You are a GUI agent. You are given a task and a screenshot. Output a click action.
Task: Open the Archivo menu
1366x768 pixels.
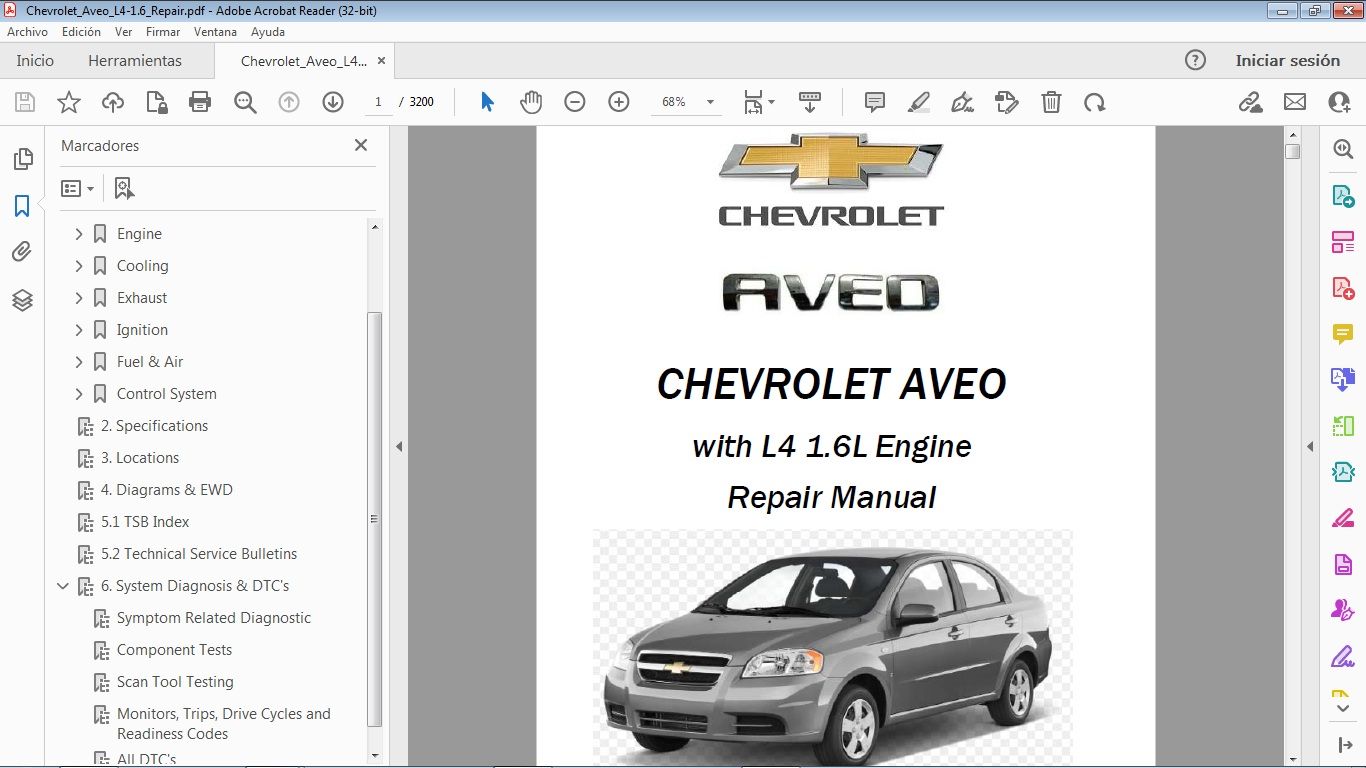click(27, 32)
